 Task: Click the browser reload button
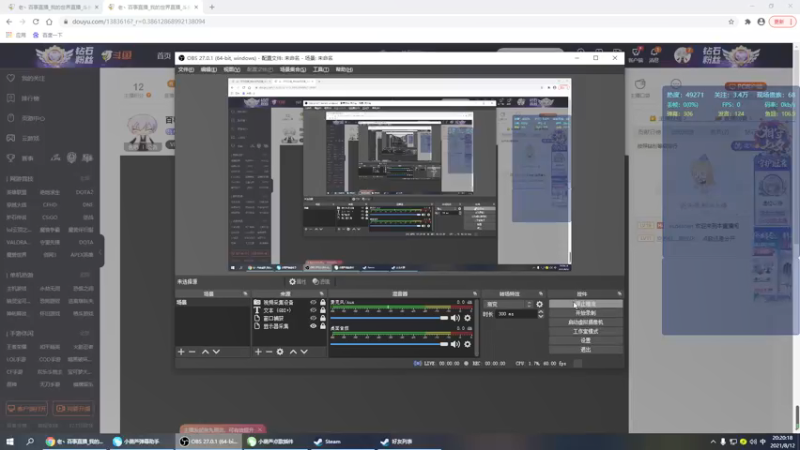coord(36,21)
